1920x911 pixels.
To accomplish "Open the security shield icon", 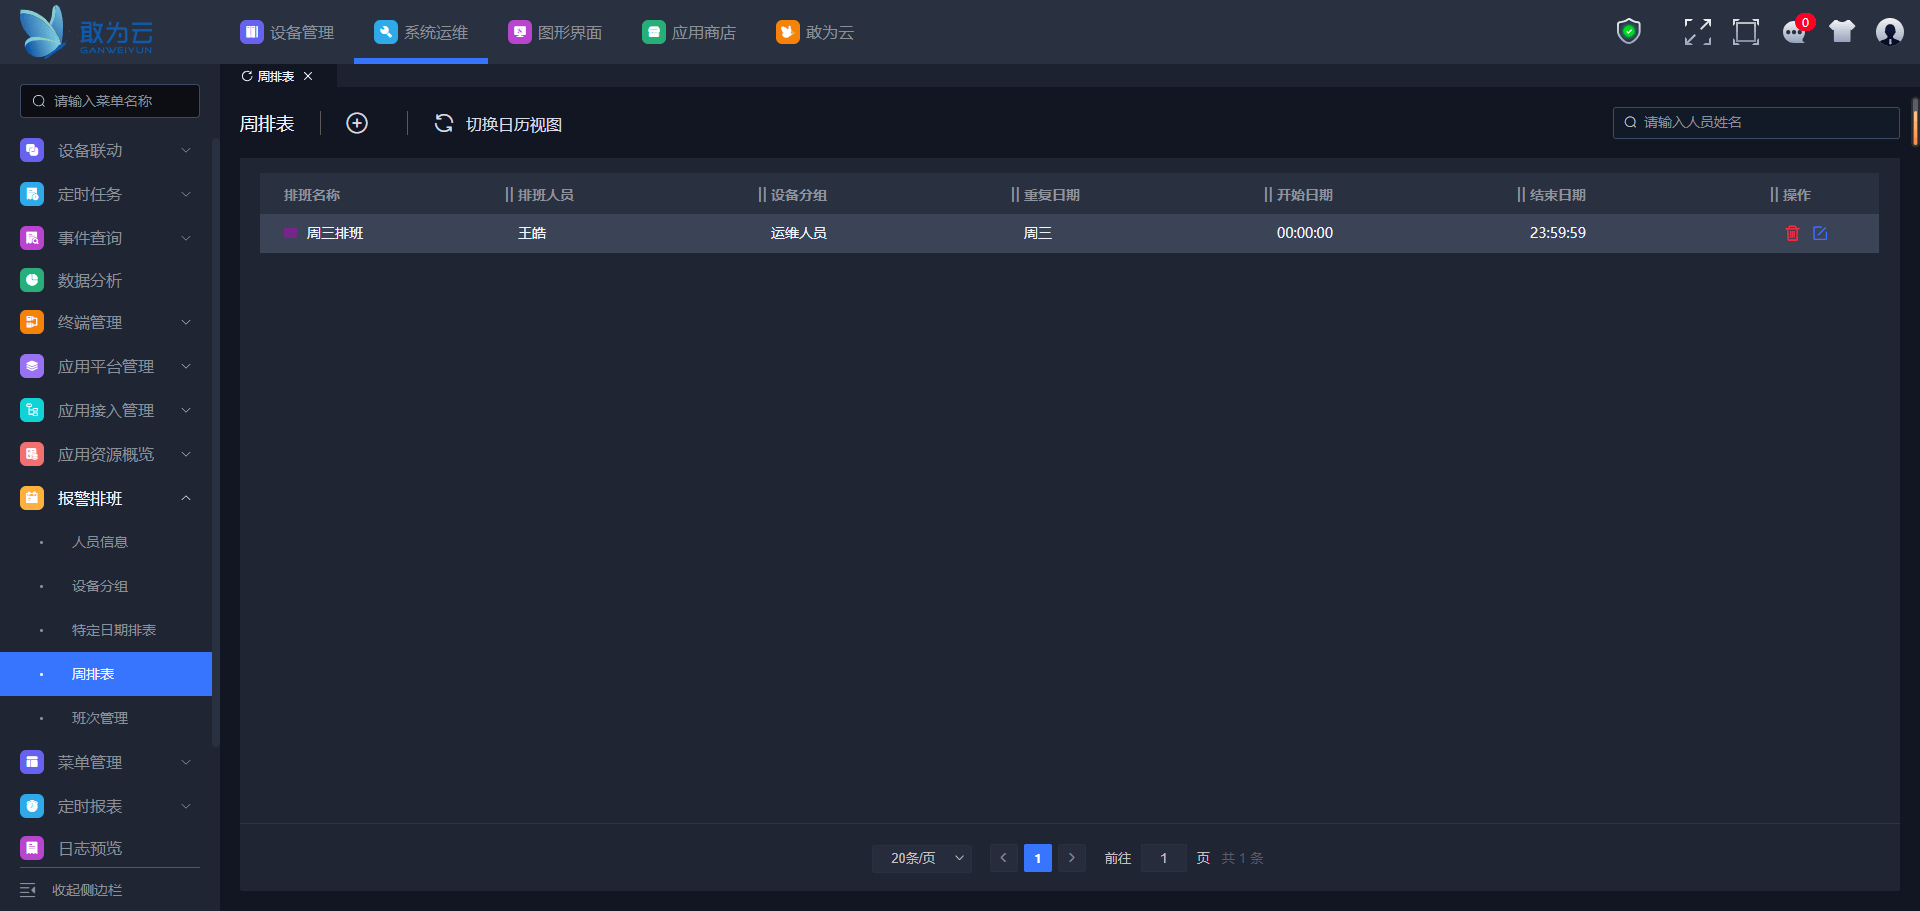I will click(x=1629, y=32).
